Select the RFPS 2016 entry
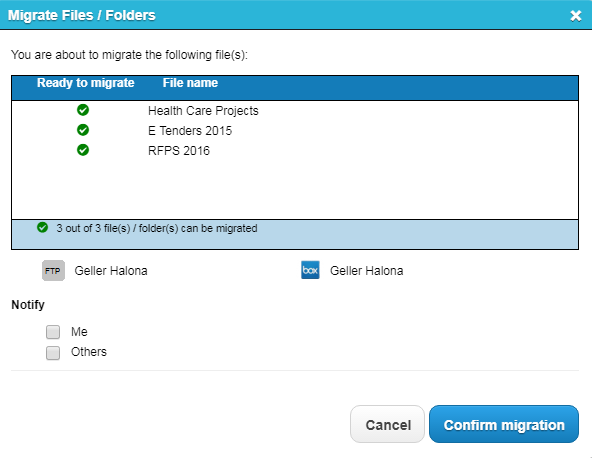592x458 pixels. [179, 151]
